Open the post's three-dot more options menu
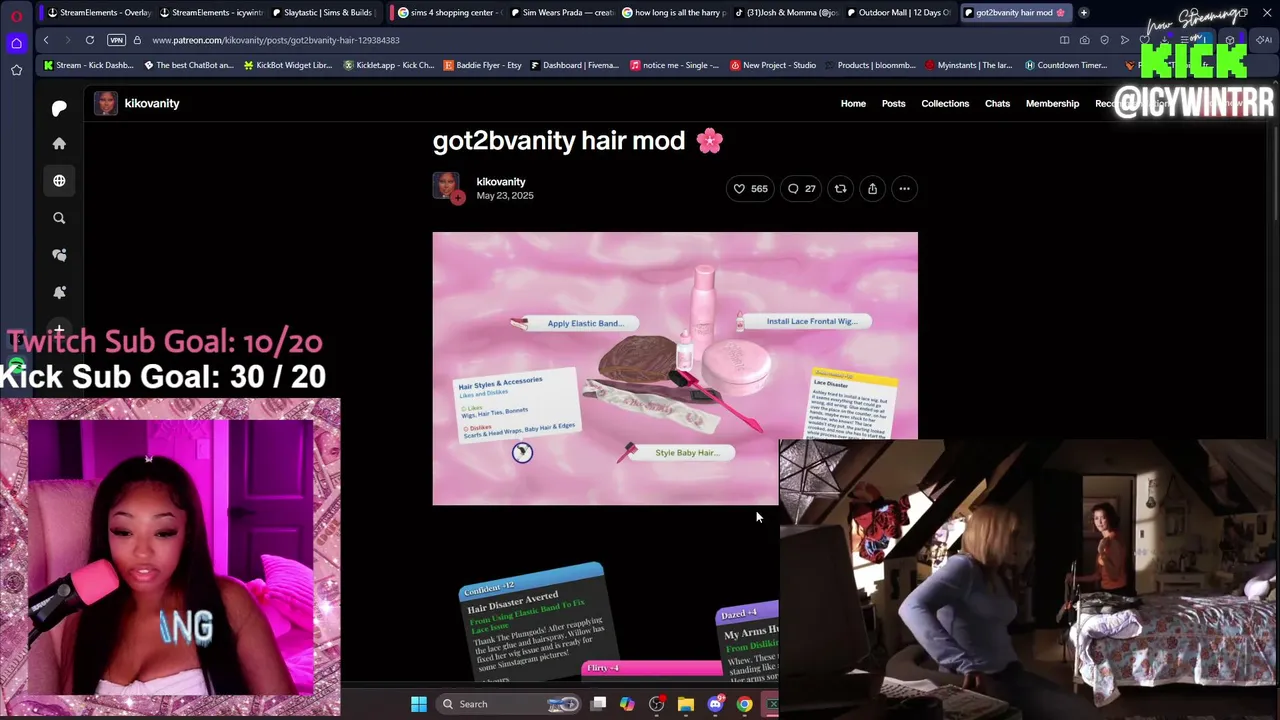The height and width of the screenshot is (720, 1280). (x=904, y=189)
